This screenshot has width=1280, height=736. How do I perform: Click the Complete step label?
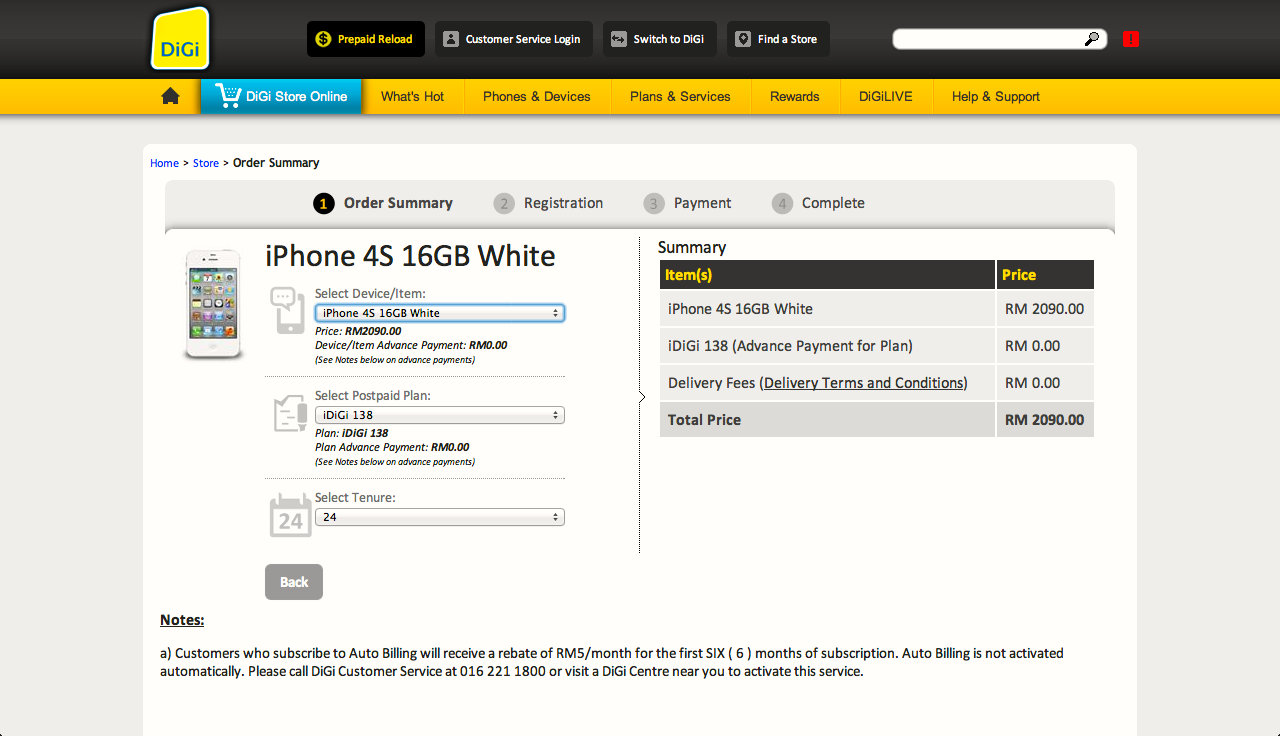point(833,203)
